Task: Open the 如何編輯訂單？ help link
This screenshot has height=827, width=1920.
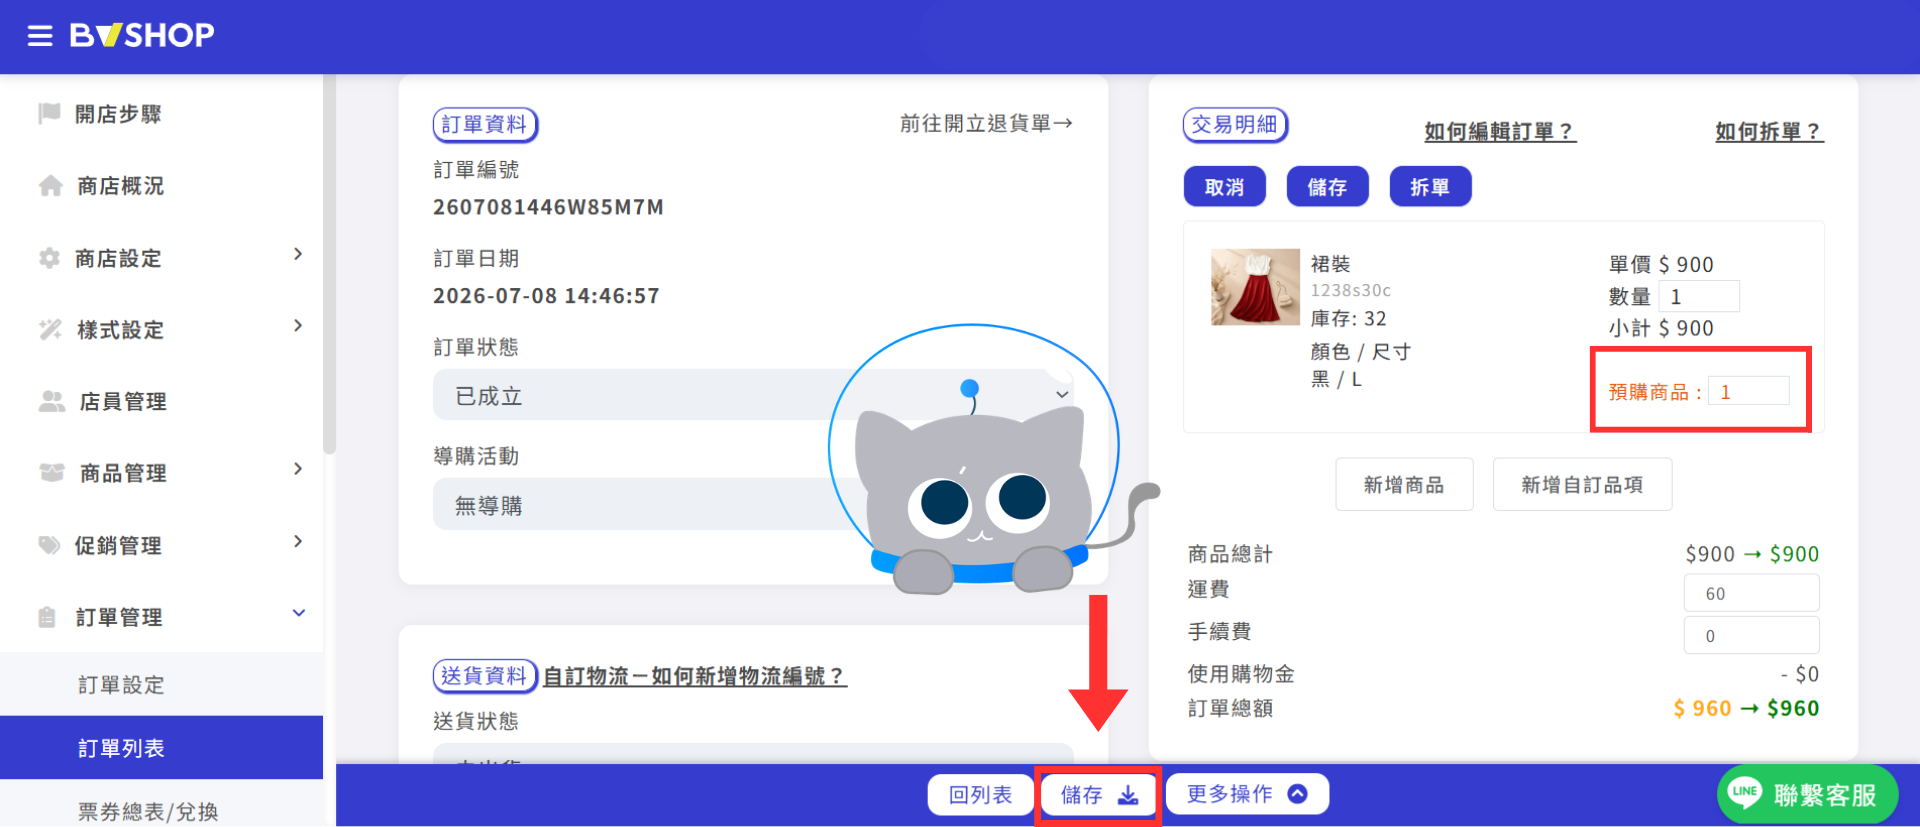Action: 1500,132
